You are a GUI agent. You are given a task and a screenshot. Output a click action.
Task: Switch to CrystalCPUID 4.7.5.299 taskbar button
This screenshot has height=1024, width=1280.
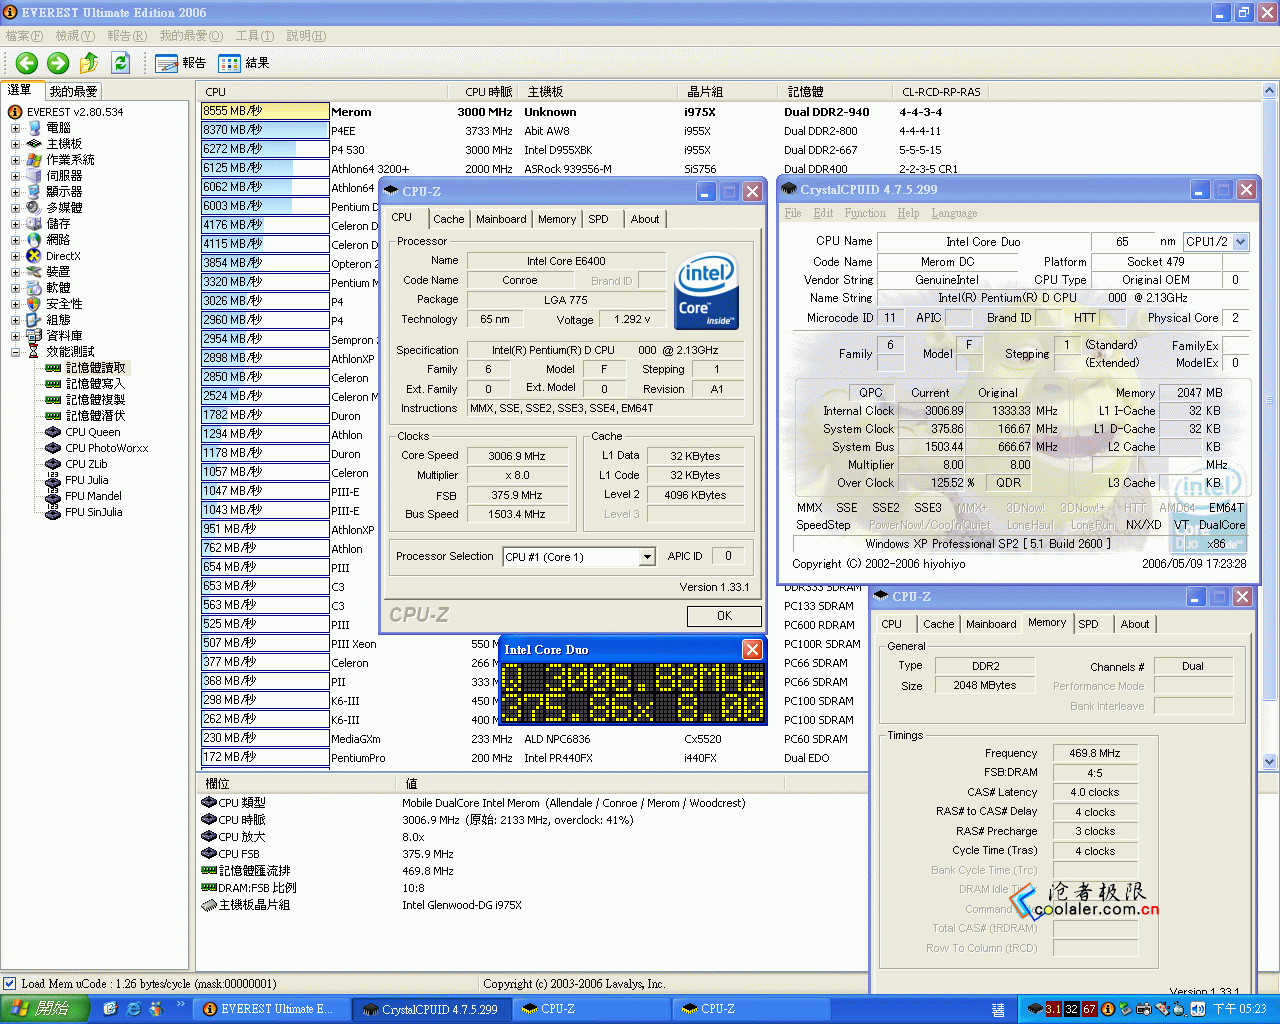tap(431, 1010)
